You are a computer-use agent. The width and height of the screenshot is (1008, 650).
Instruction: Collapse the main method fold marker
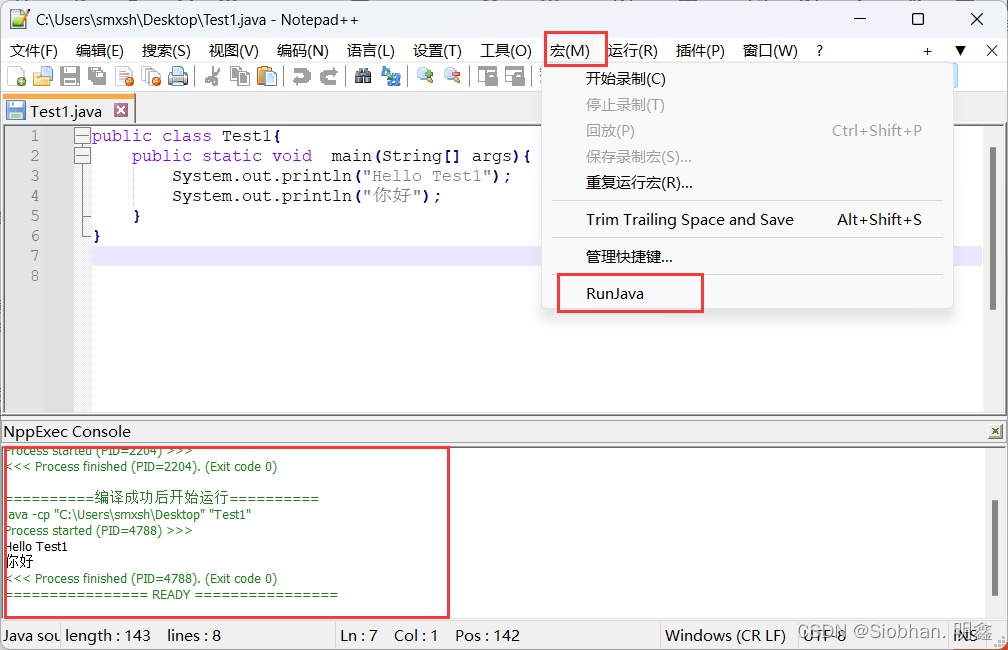(x=82, y=155)
